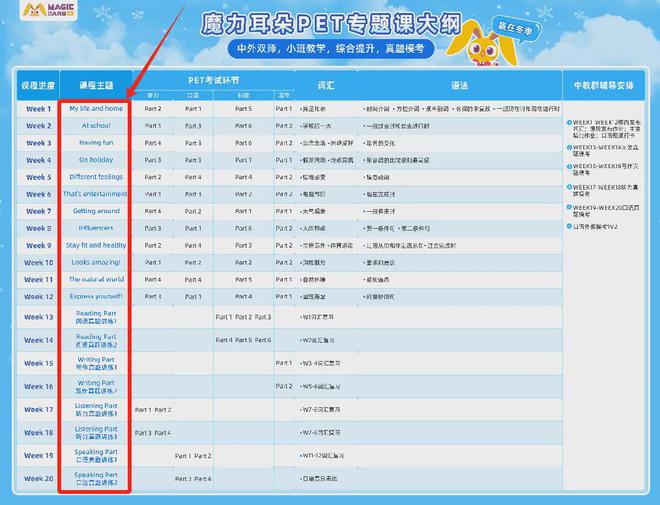This screenshot has width=660, height=505.
Task: Click the Week 17 cell
Action: (x=38, y=409)
